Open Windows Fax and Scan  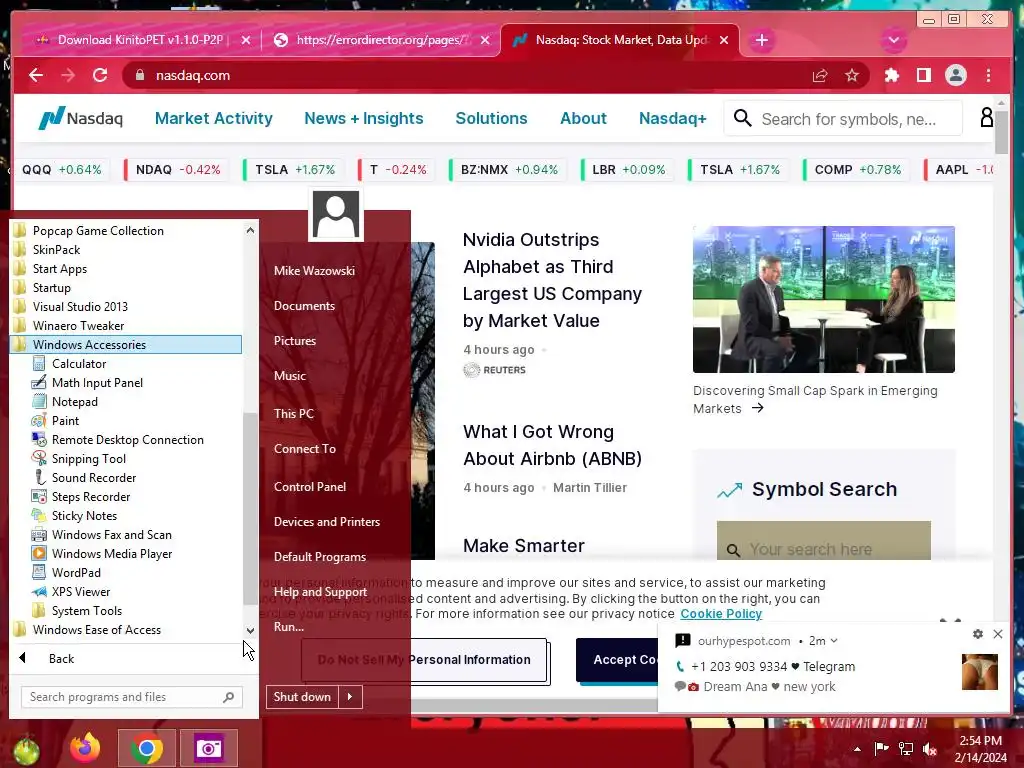112,534
